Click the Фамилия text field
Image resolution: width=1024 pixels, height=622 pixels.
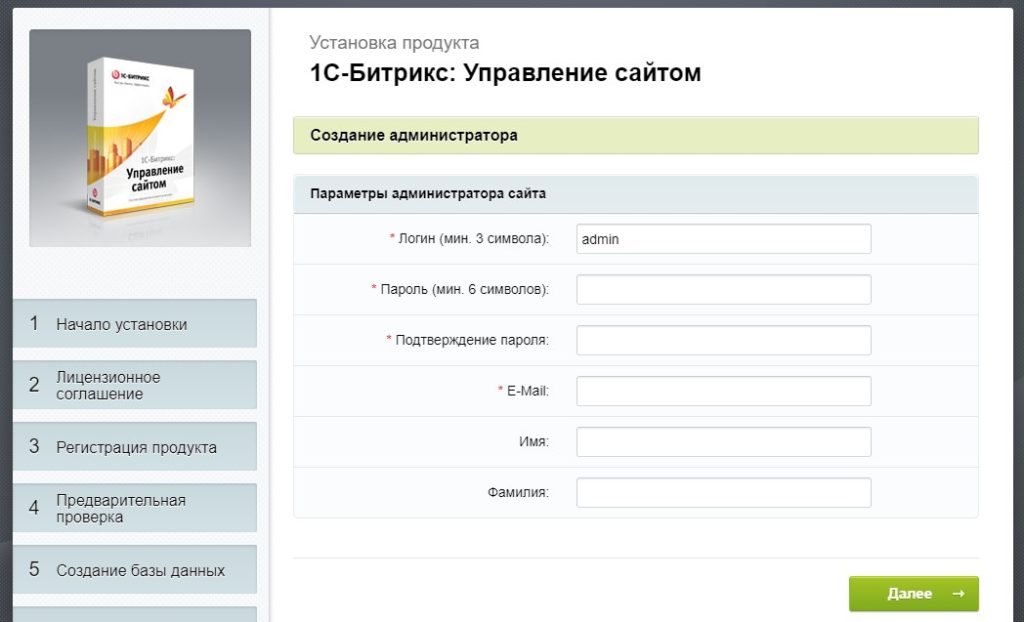coord(724,493)
